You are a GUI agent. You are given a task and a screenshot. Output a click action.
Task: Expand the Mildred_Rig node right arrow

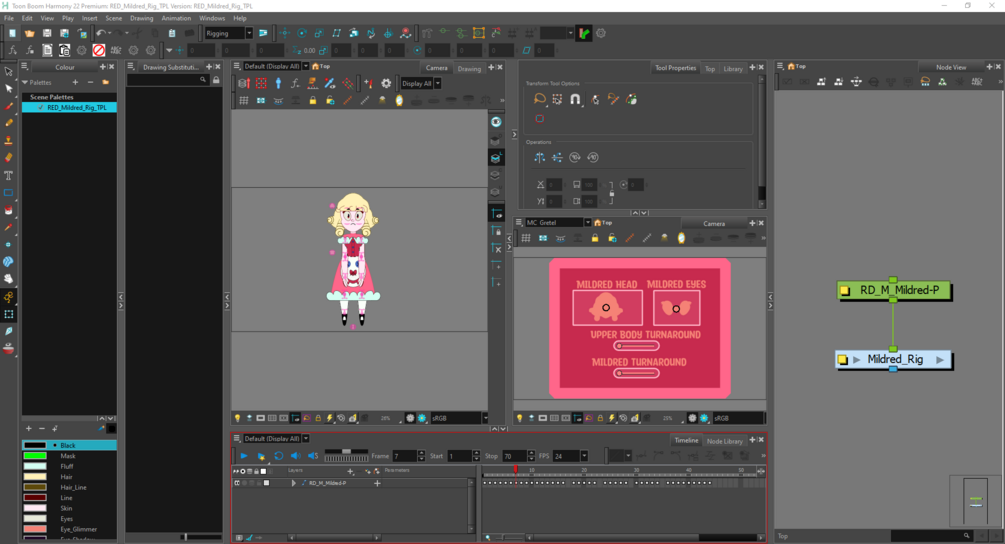point(940,360)
